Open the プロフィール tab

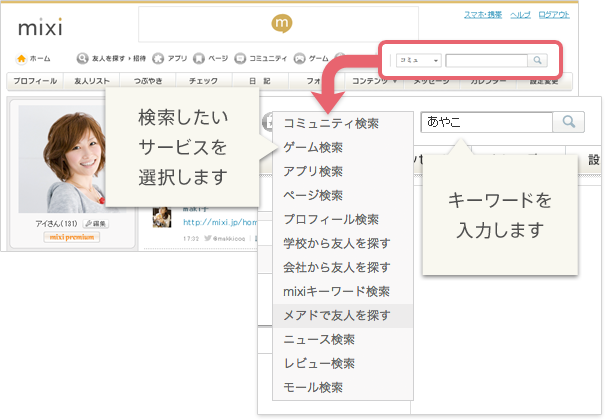(35, 81)
